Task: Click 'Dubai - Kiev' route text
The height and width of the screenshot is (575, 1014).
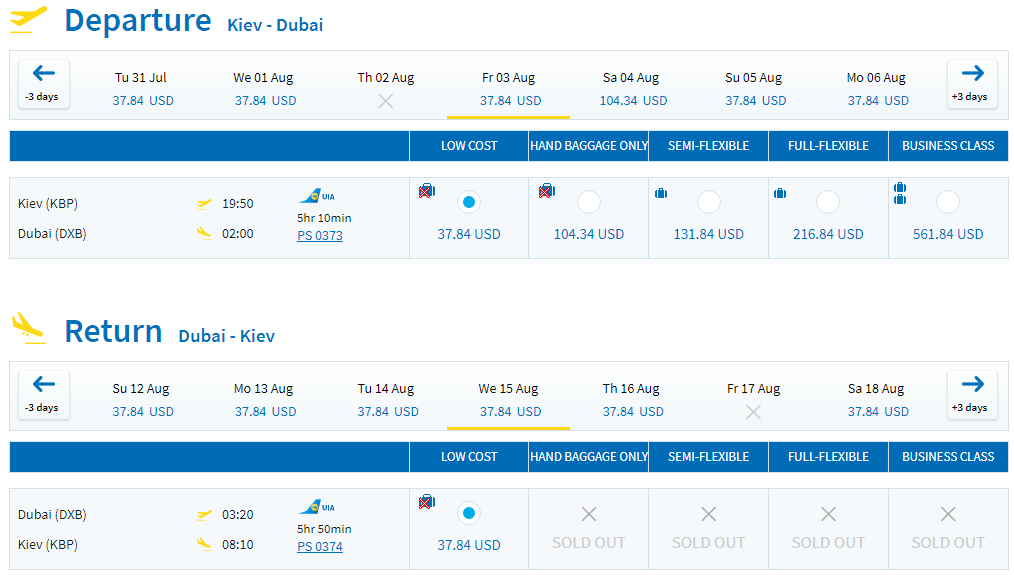Action: point(226,336)
